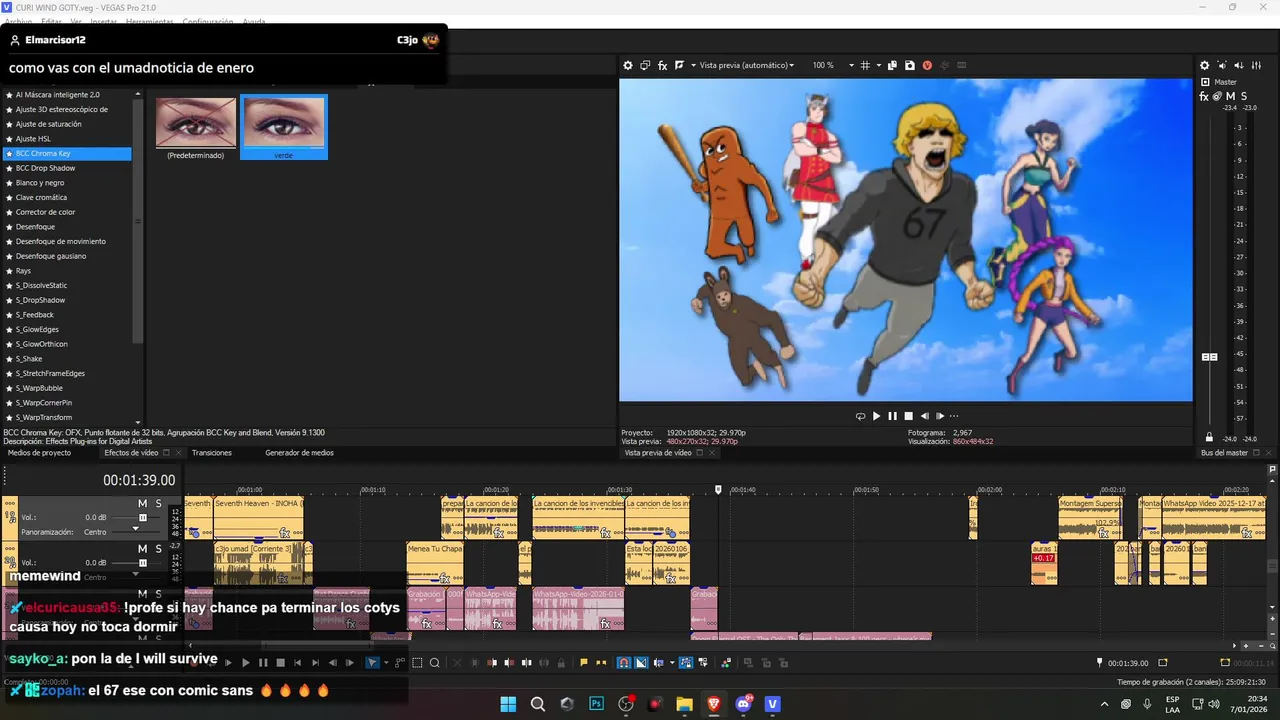Screen dimensions: 1280x720
Task: Insert a region with yellow region icon
Action: (601, 662)
